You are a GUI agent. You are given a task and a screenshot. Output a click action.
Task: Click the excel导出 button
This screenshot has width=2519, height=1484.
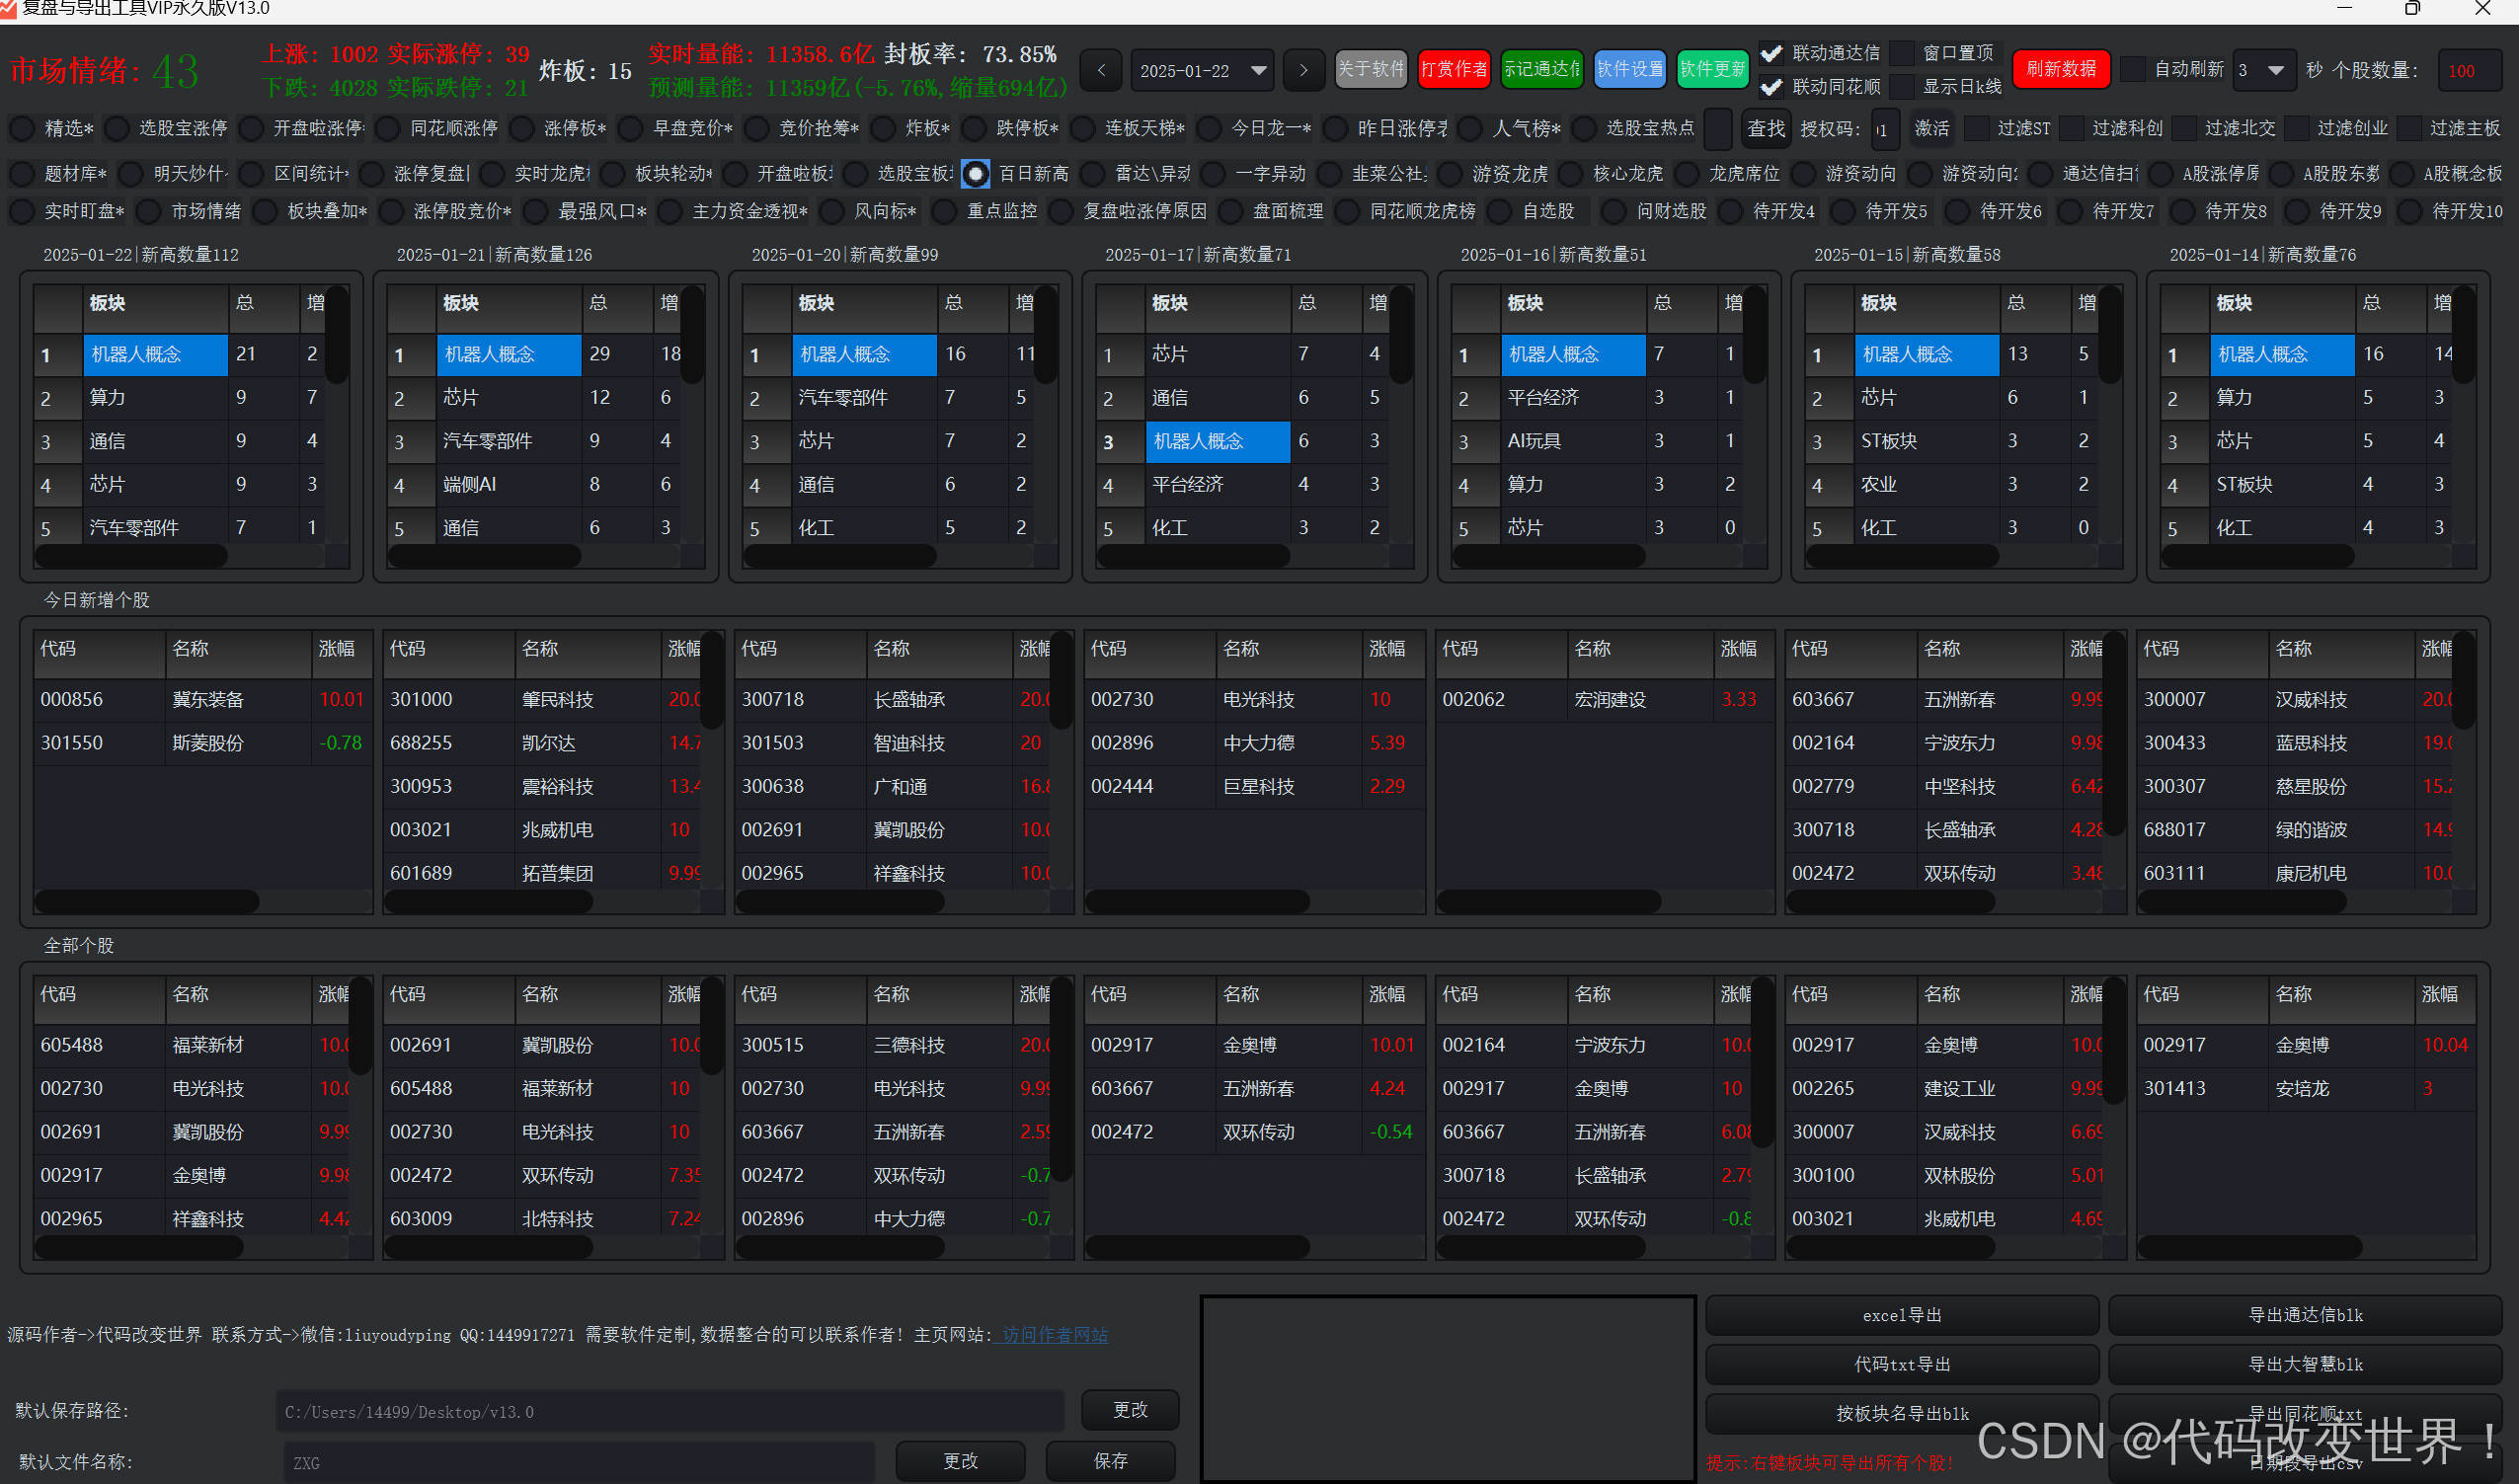[x=1900, y=1315]
